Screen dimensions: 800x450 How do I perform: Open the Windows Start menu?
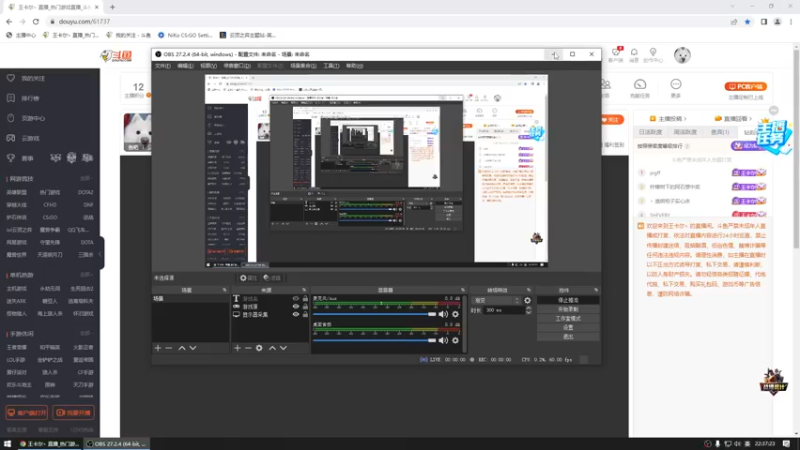[x=7, y=444]
